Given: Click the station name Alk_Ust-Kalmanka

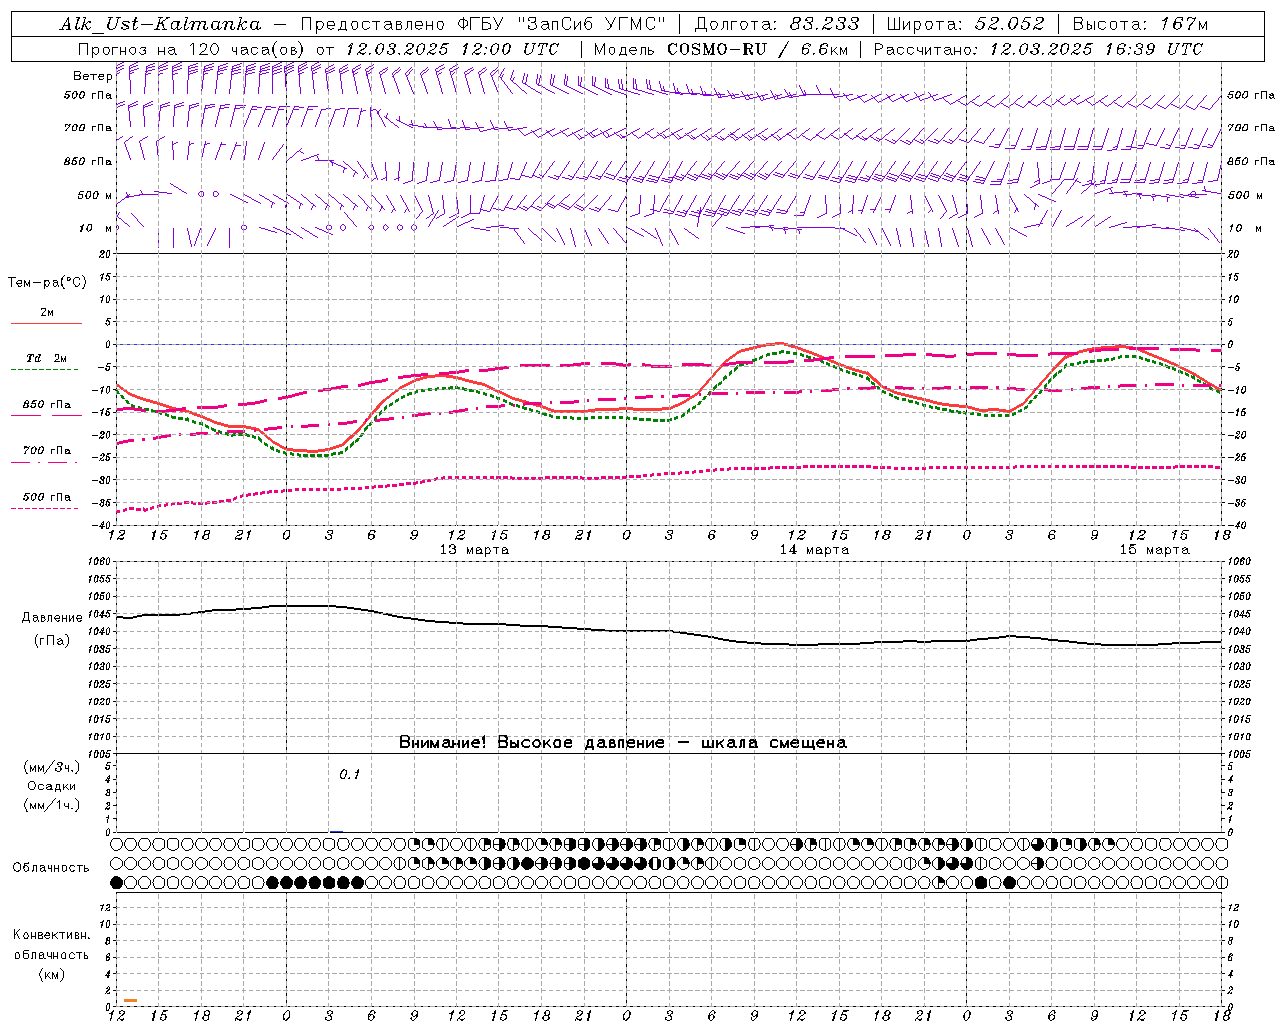Looking at the screenshot, I should (160, 24).
